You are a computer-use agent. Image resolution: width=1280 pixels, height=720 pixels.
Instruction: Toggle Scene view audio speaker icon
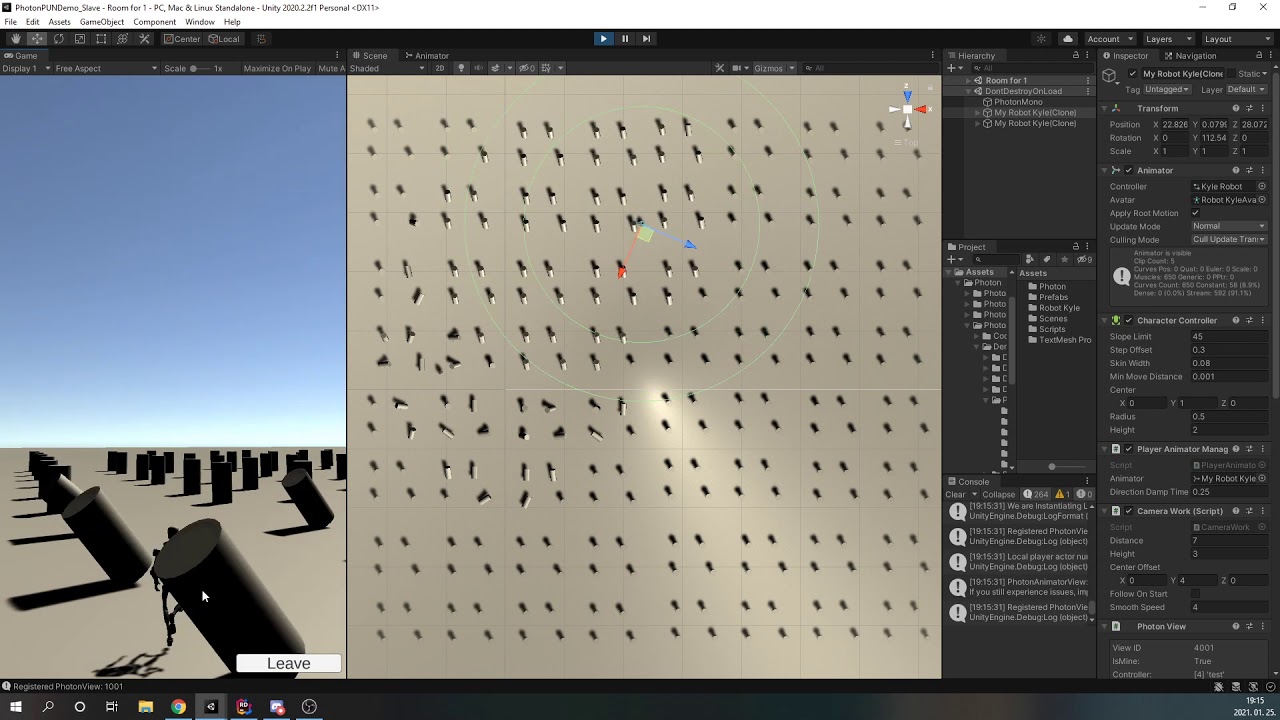click(x=478, y=68)
